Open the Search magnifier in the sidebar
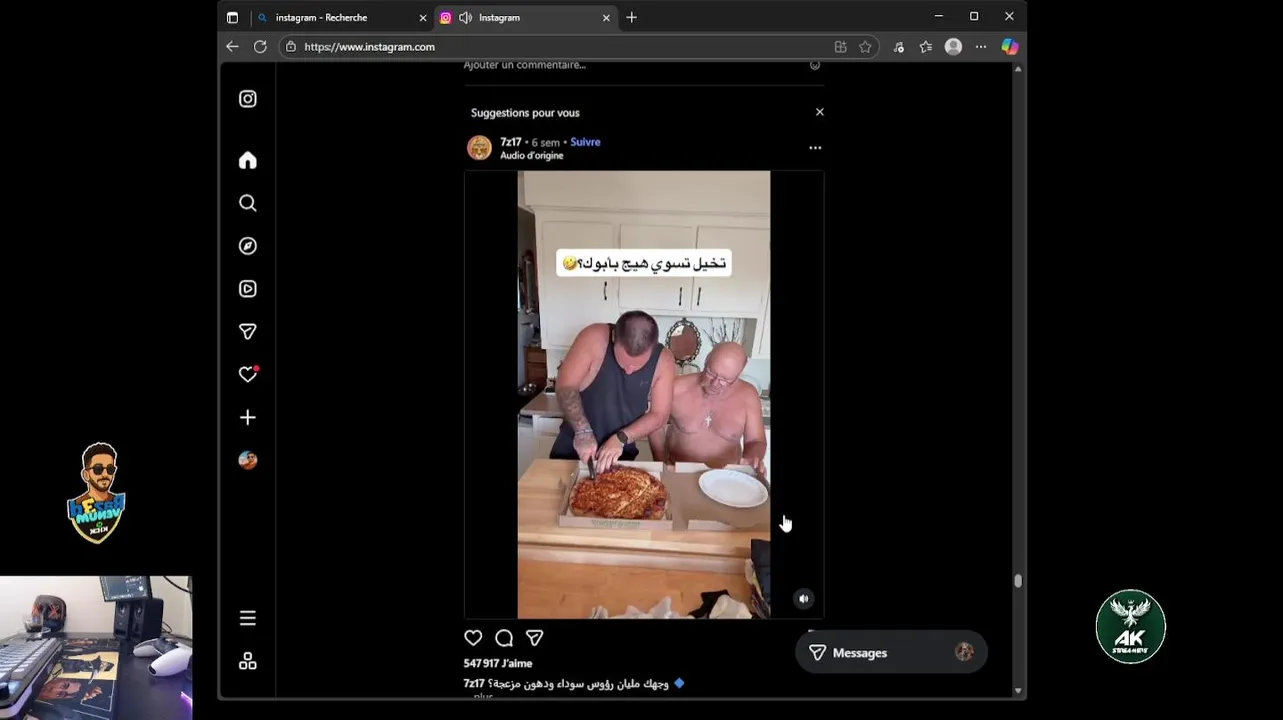This screenshot has width=1283, height=720. coord(248,203)
